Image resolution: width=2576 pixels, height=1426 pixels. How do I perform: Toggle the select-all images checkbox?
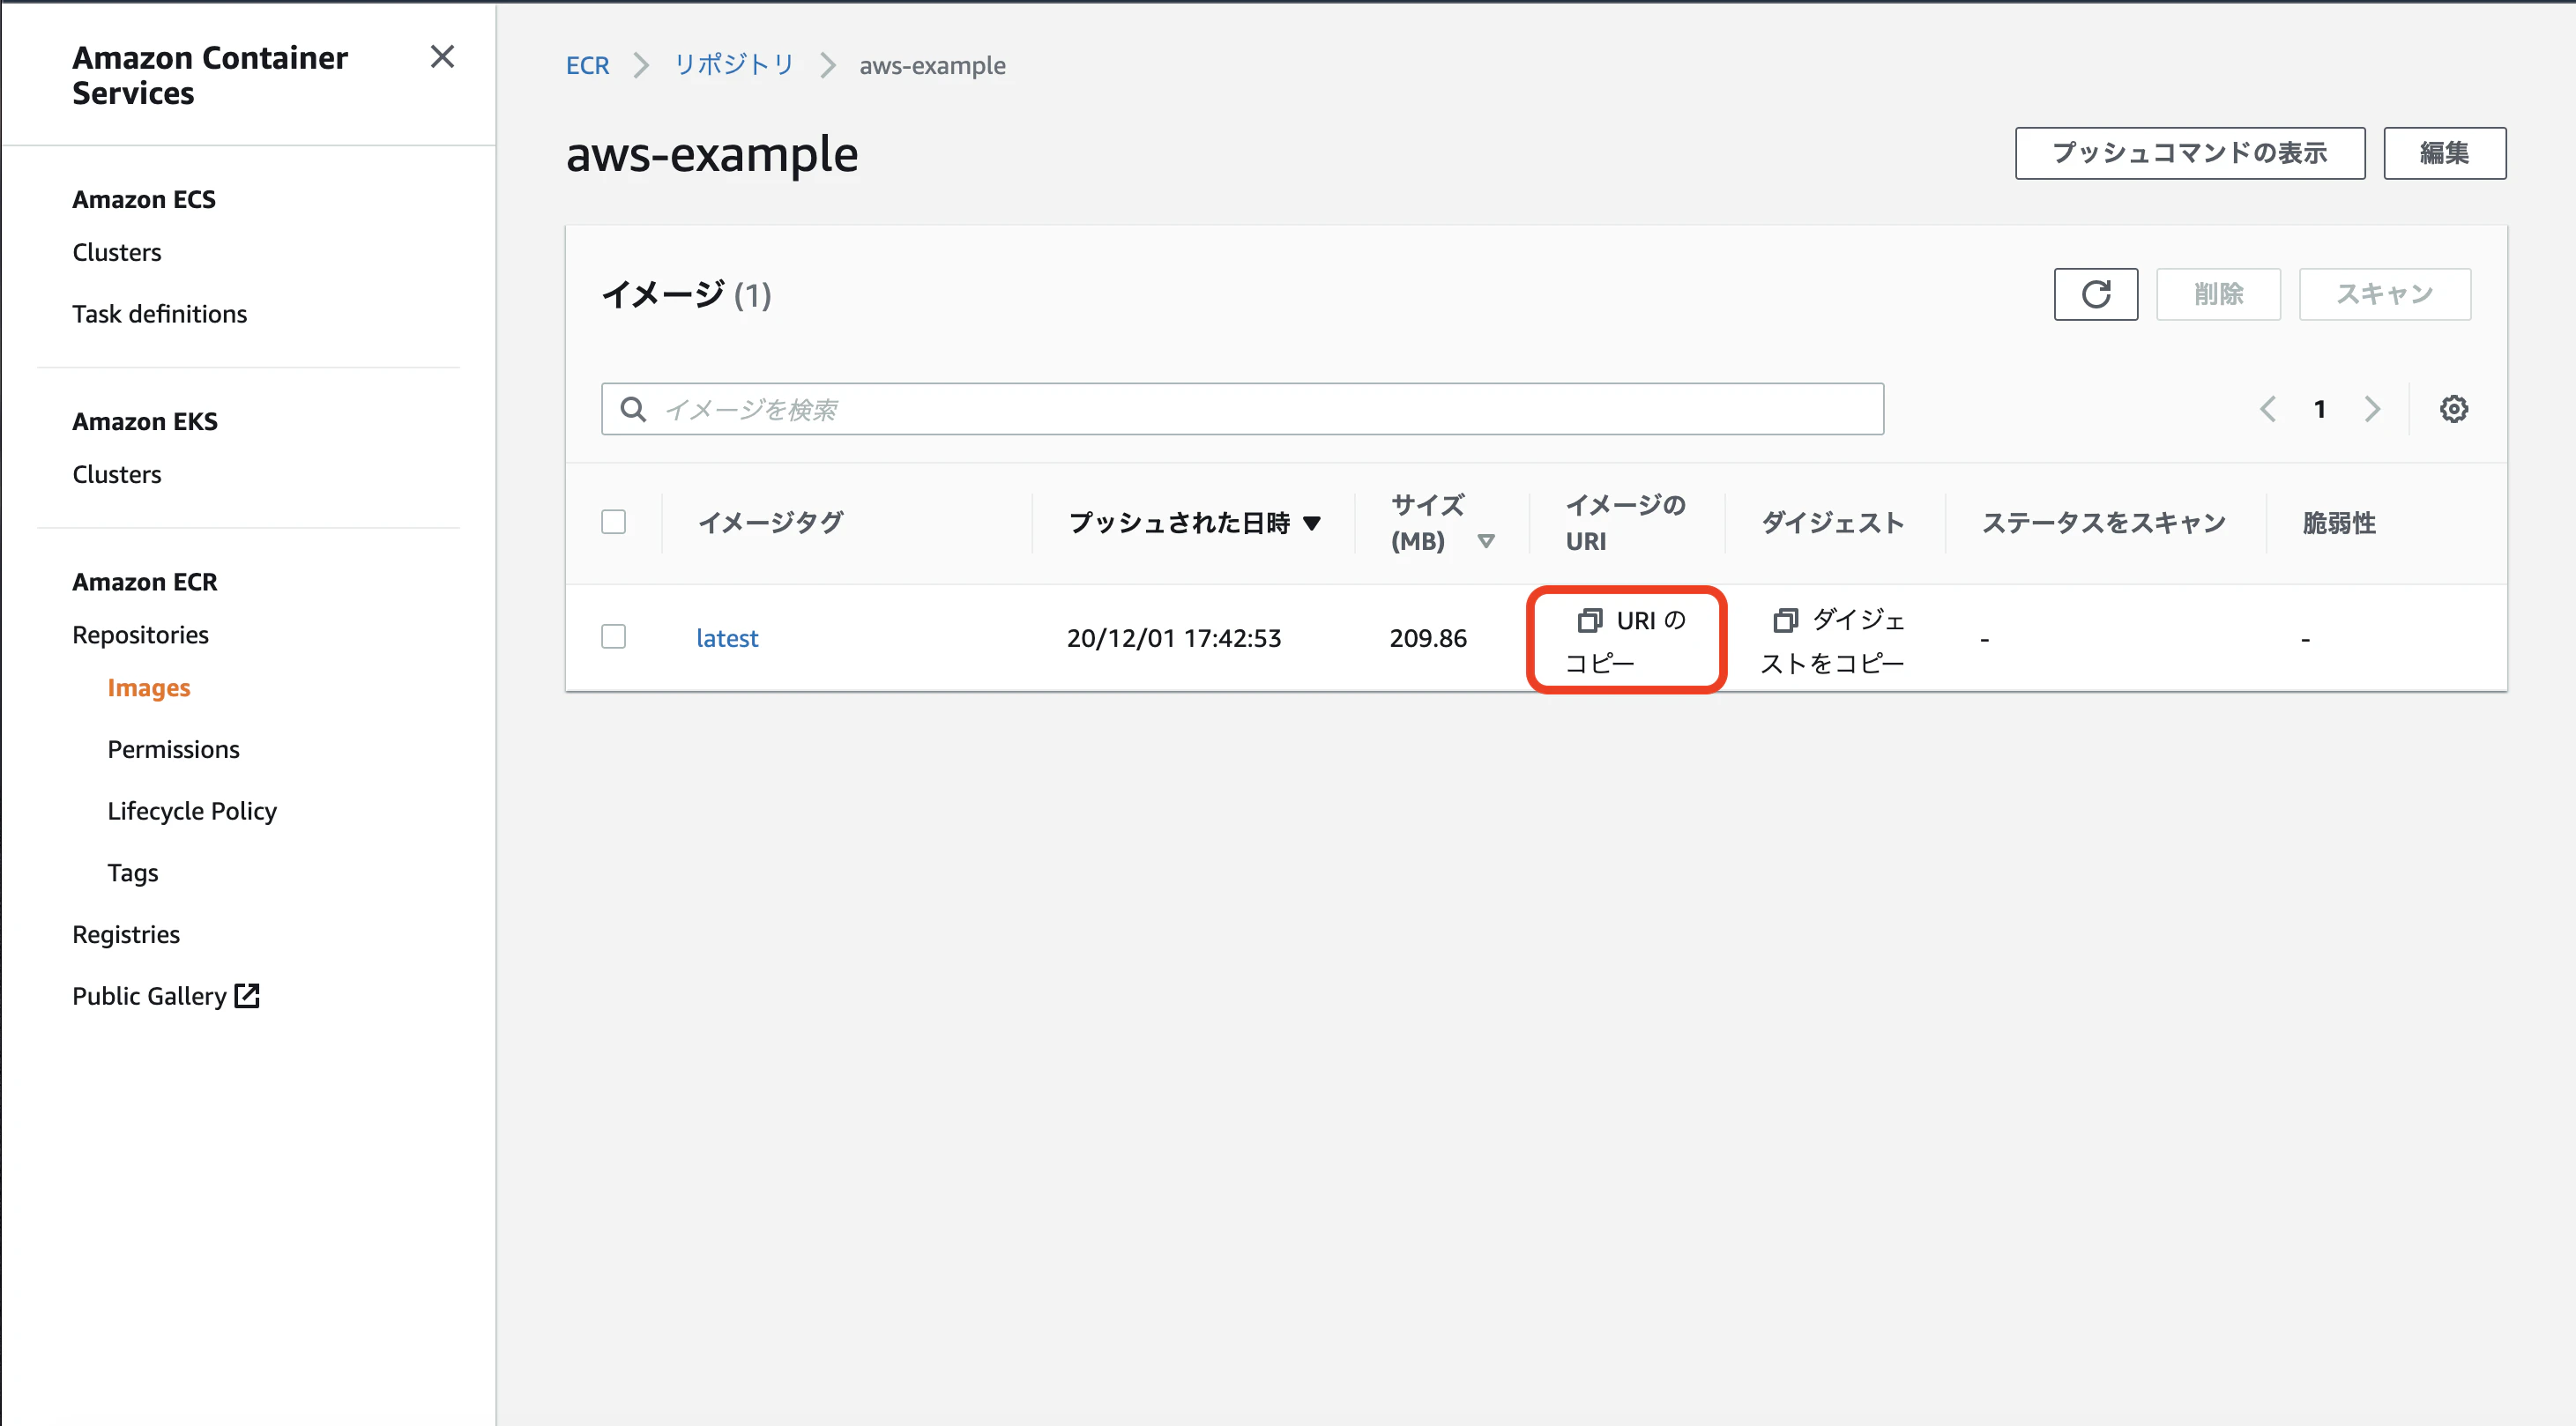613,522
